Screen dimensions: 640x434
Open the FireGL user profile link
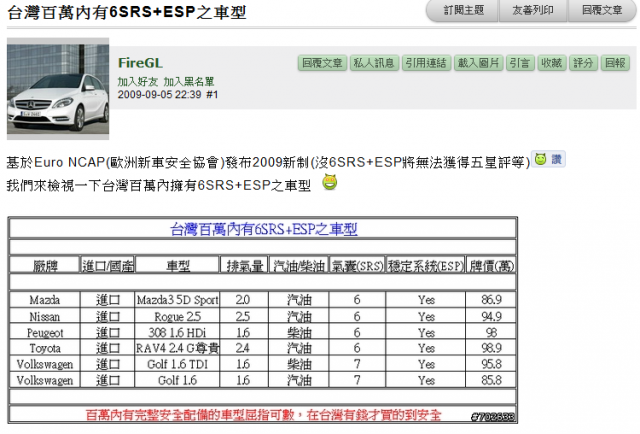click(x=140, y=63)
